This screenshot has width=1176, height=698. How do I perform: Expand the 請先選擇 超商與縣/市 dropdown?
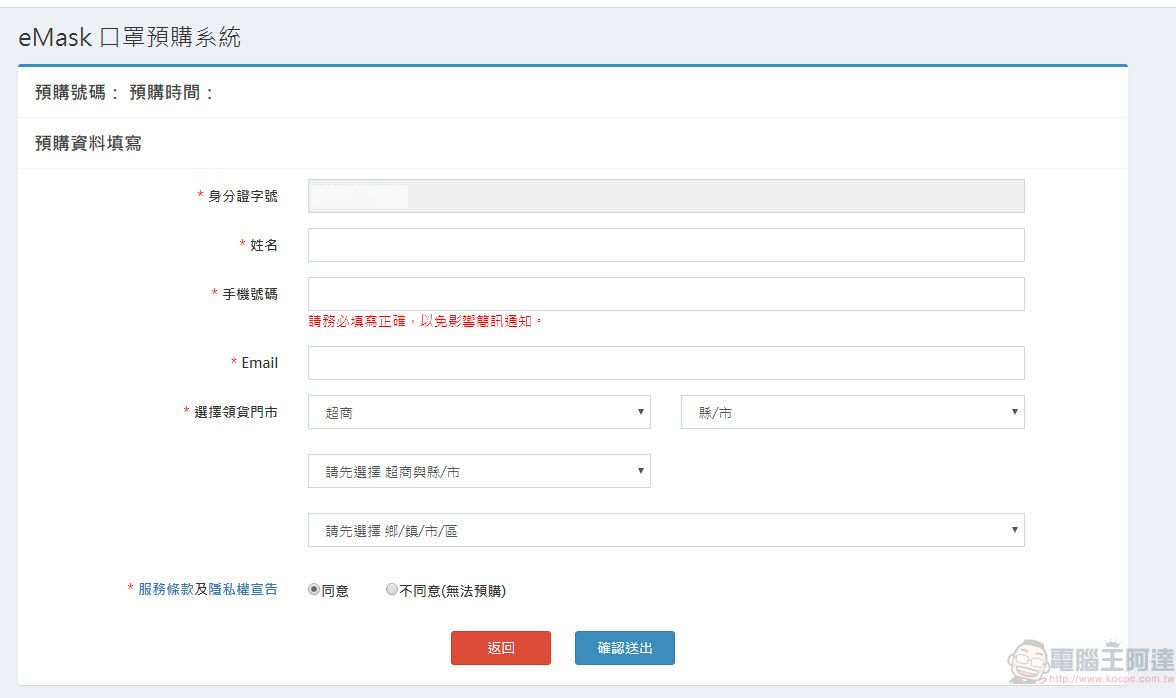point(479,471)
